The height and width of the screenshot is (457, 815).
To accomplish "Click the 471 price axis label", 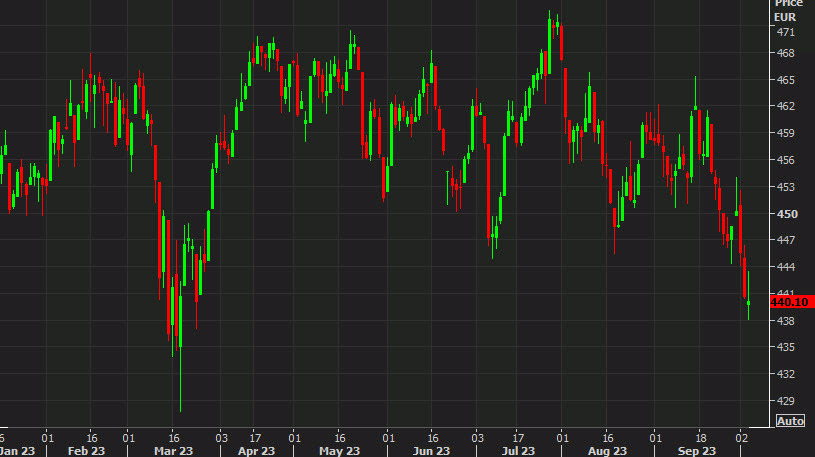I will point(785,32).
